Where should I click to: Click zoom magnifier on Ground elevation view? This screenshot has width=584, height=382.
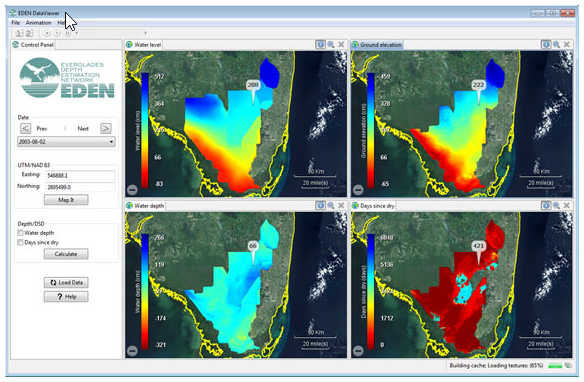(556, 45)
